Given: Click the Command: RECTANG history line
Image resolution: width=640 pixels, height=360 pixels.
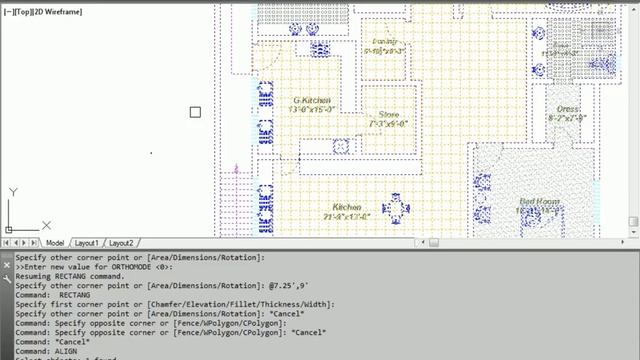Looking at the screenshot, I should tap(53, 295).
